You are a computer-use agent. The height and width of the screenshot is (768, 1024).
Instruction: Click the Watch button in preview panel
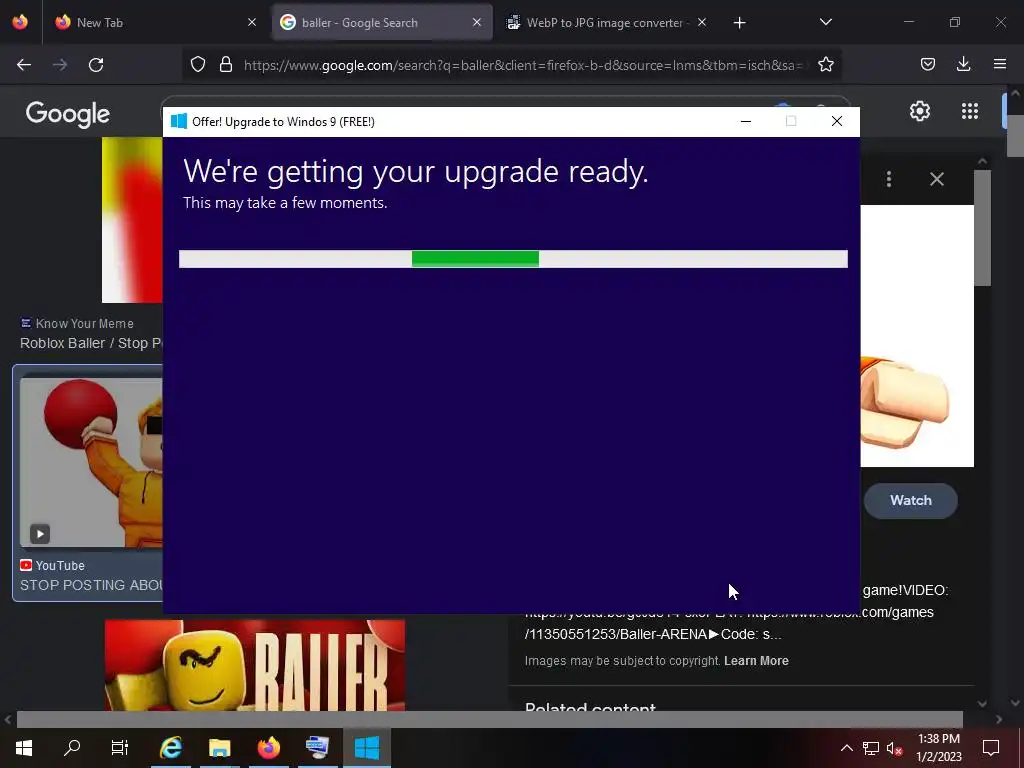pos(910,500)
